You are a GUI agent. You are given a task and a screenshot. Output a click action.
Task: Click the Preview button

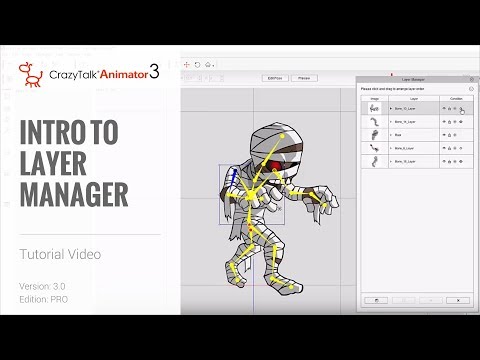(304, 78)
